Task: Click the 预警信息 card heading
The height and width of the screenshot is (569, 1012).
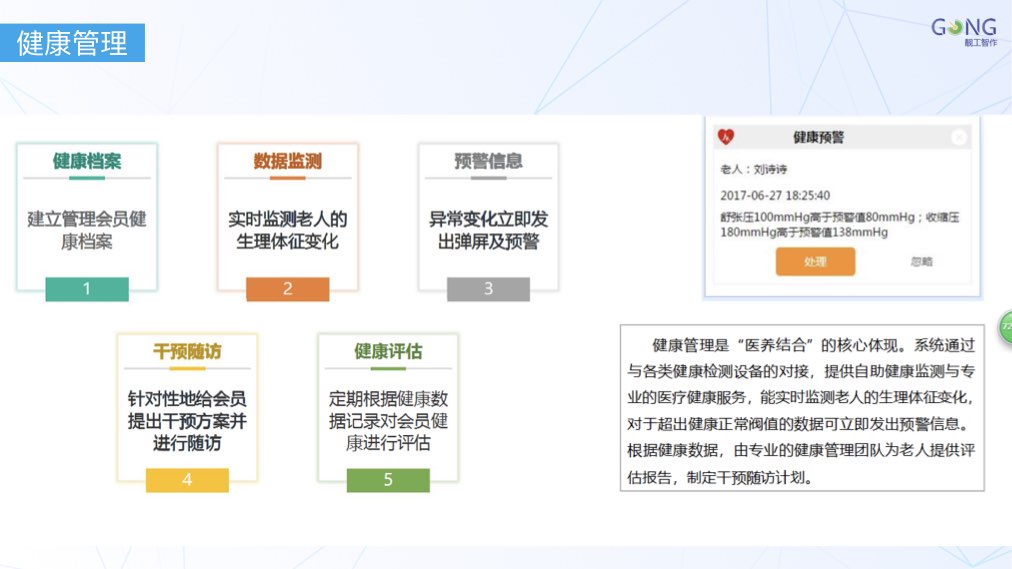Action: [488, 161]
